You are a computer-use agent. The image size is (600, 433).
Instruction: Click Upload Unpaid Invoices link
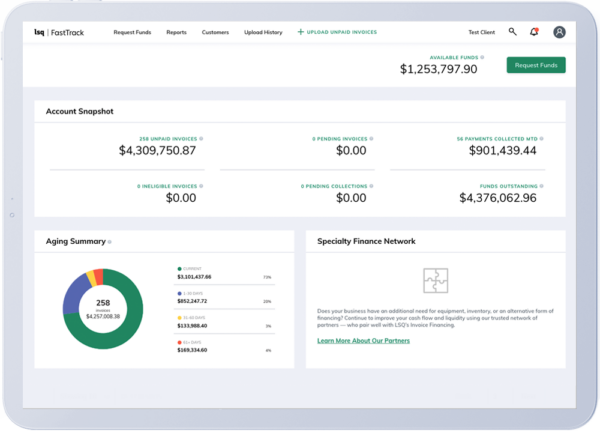point(343,32)
